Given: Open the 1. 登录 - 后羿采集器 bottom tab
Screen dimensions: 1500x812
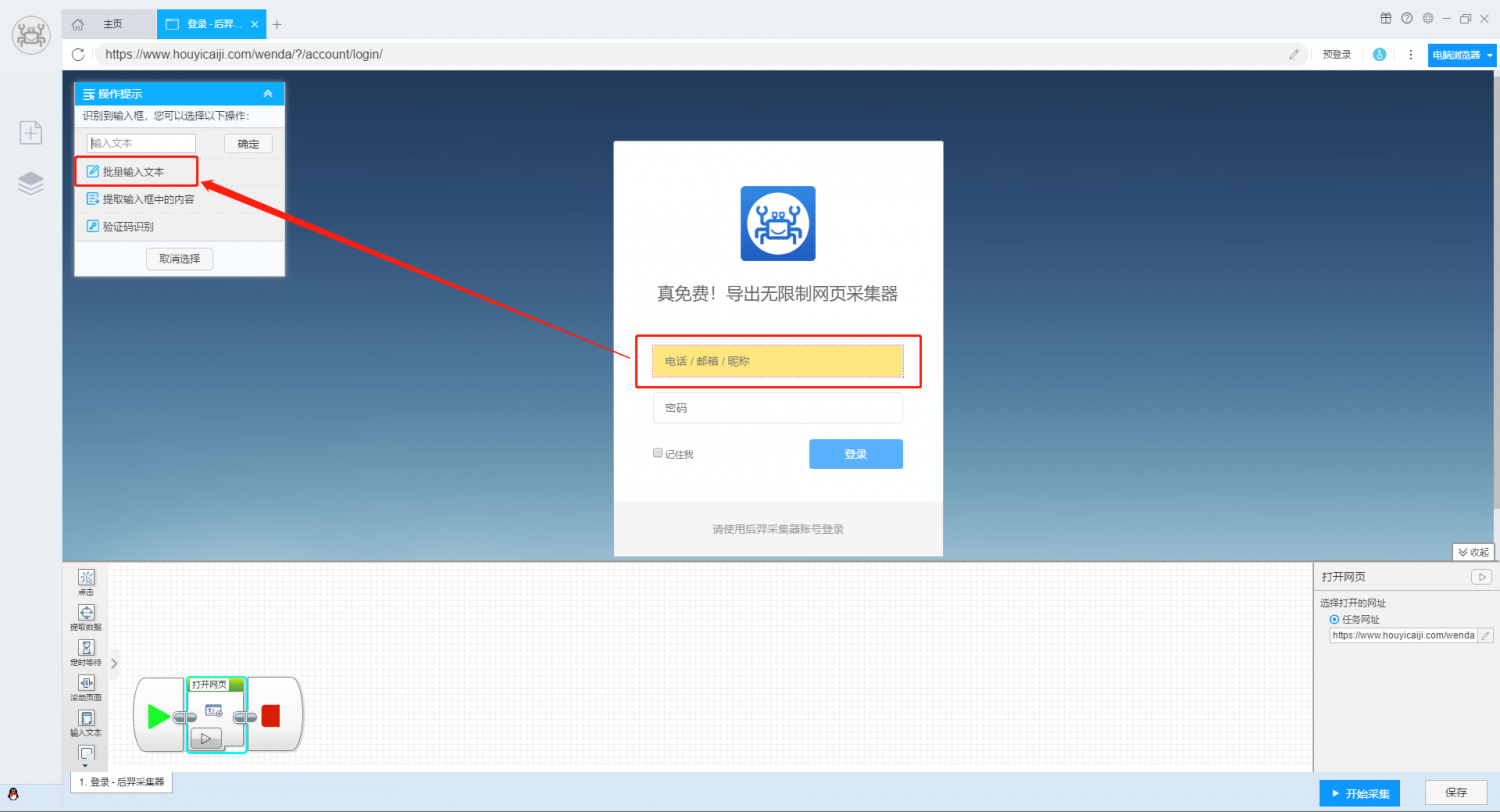Looking at the screenshot, I should click(122, 782).
